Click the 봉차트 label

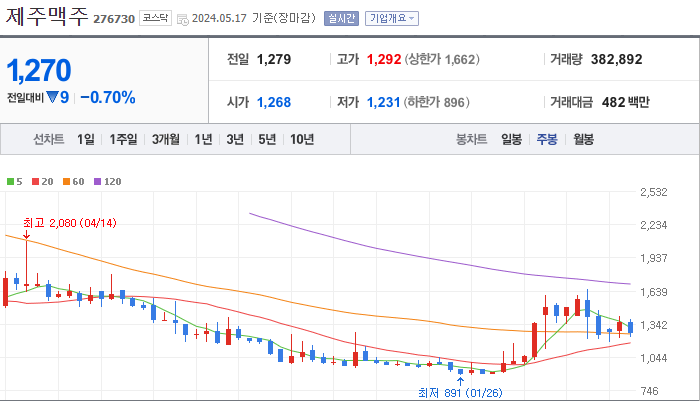pos(471,139)
